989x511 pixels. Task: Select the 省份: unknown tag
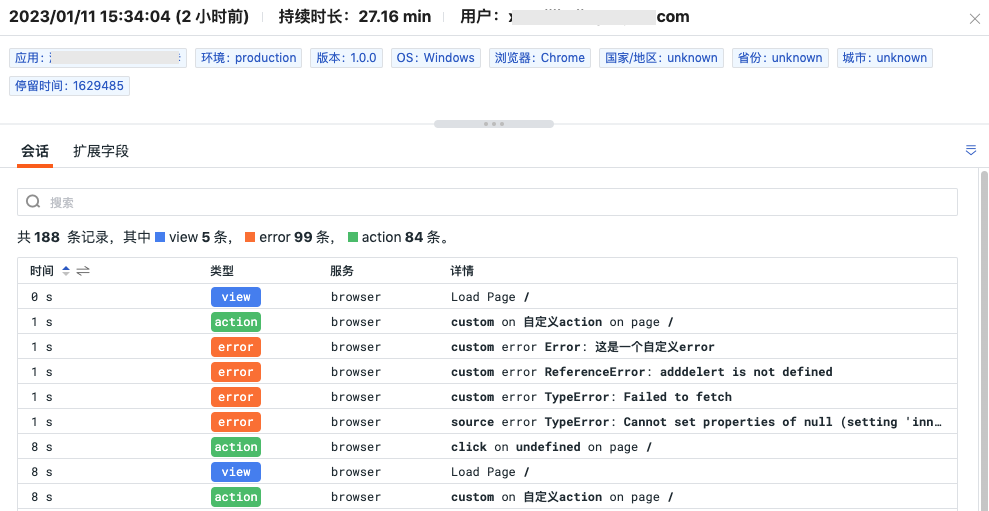tap(780, 58)
